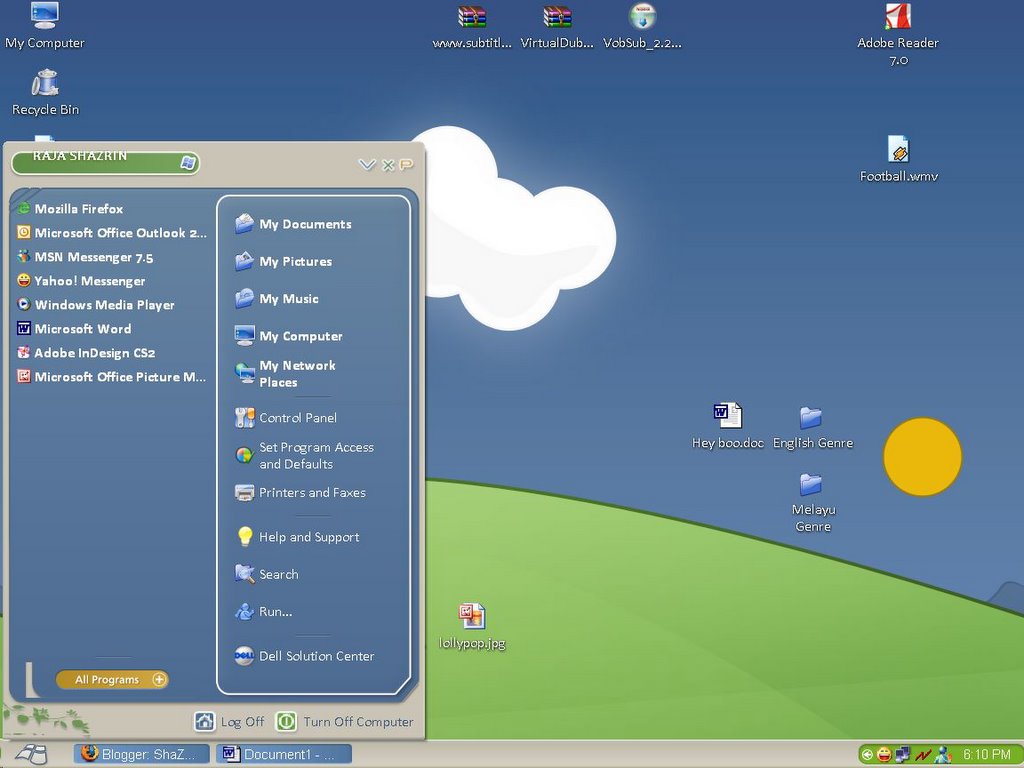This screenshot has width=1024, height=768.
Task: Open Search from Start menu
Action: pyautogui.click(x=267, y=574)
